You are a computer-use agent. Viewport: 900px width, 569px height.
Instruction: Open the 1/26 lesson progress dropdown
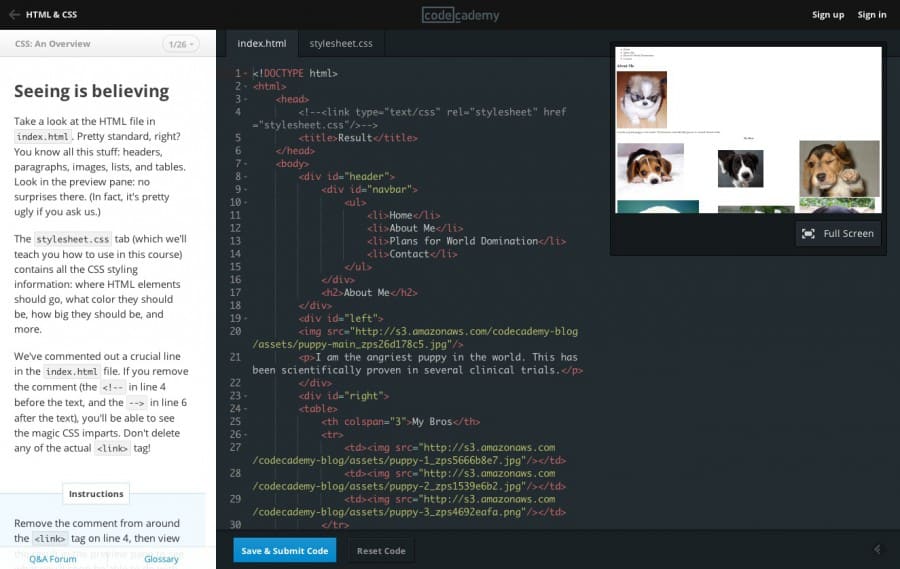181,44
